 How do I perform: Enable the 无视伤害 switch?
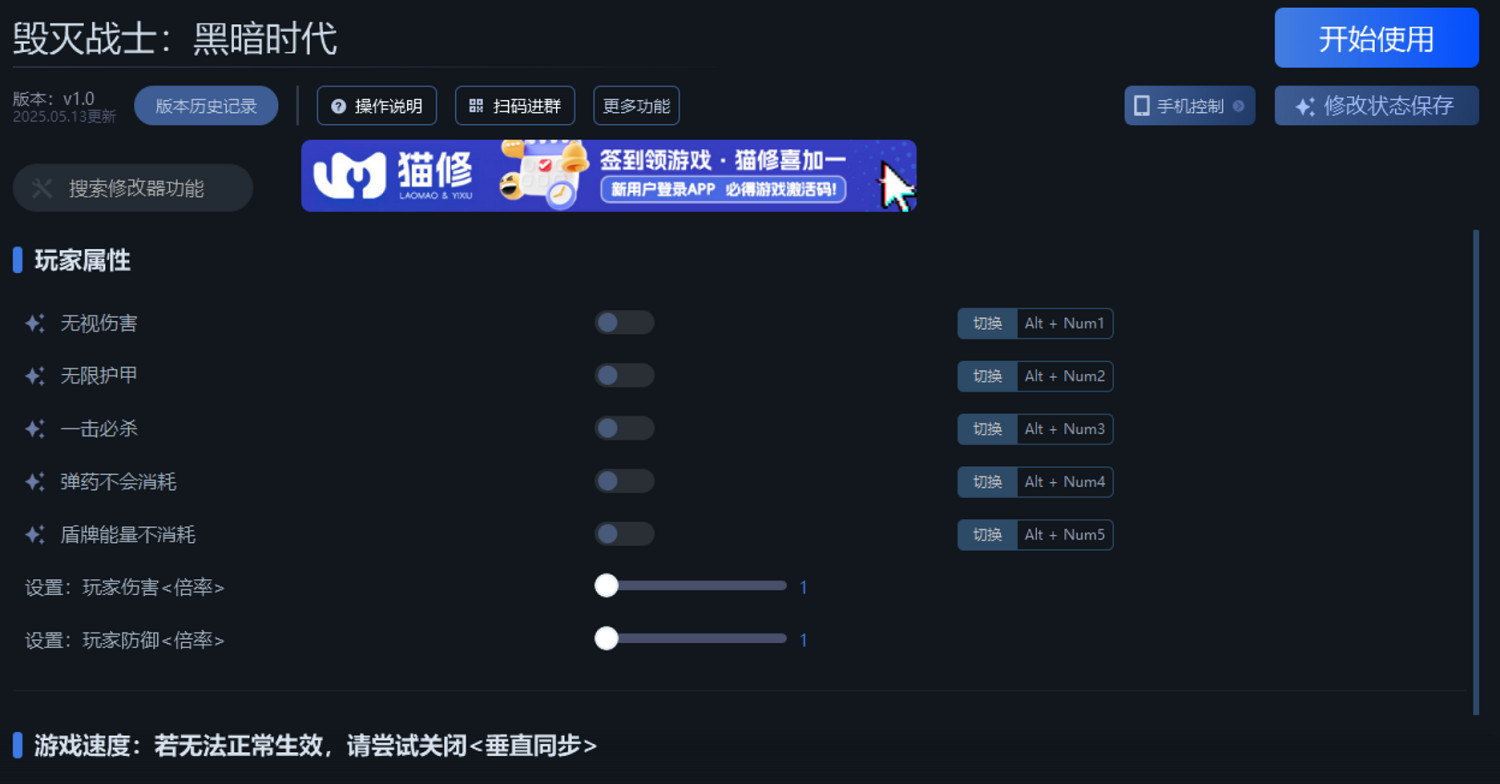coord(624,322)
